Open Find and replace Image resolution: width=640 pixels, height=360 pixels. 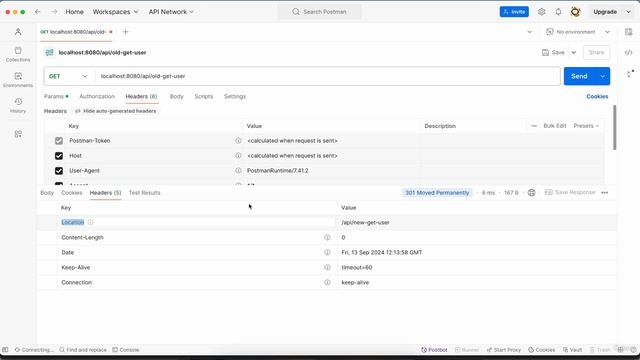click(x=83, y=350)
